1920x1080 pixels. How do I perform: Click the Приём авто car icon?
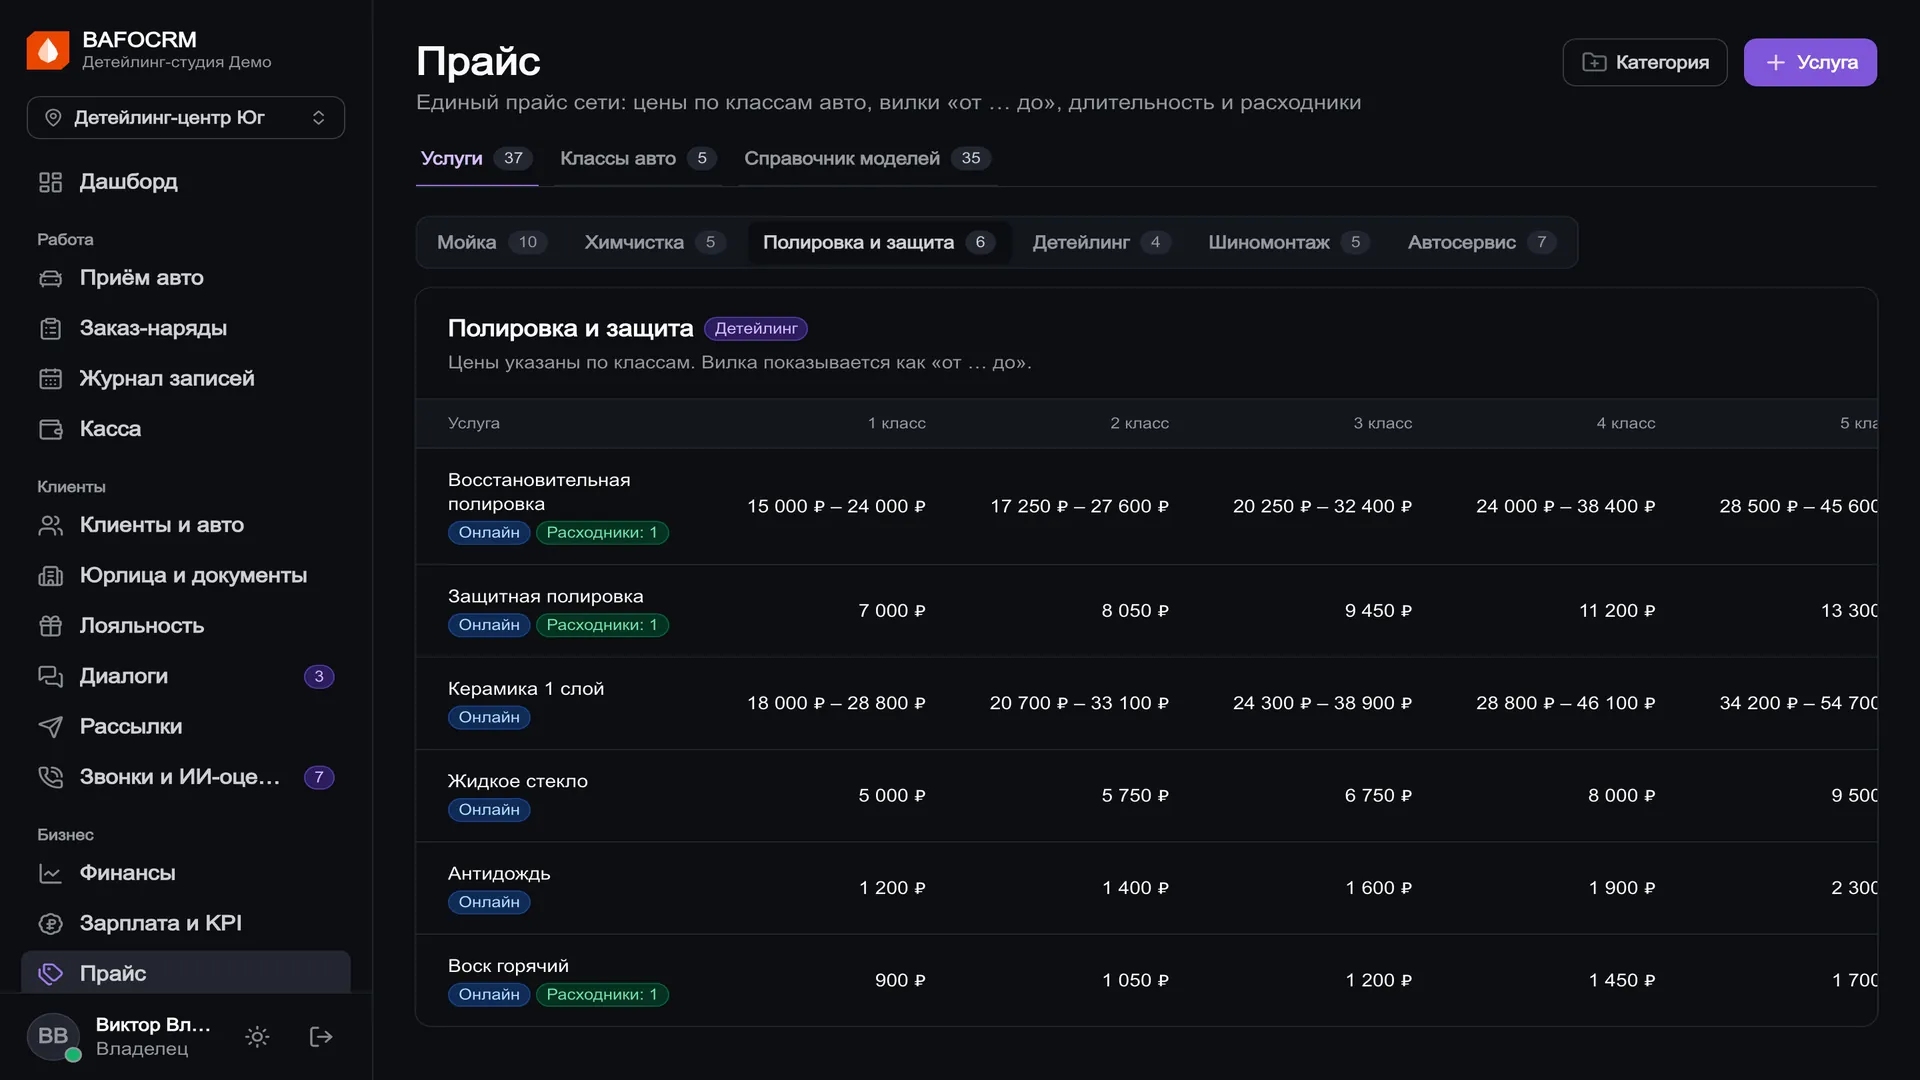coord(50,278)
